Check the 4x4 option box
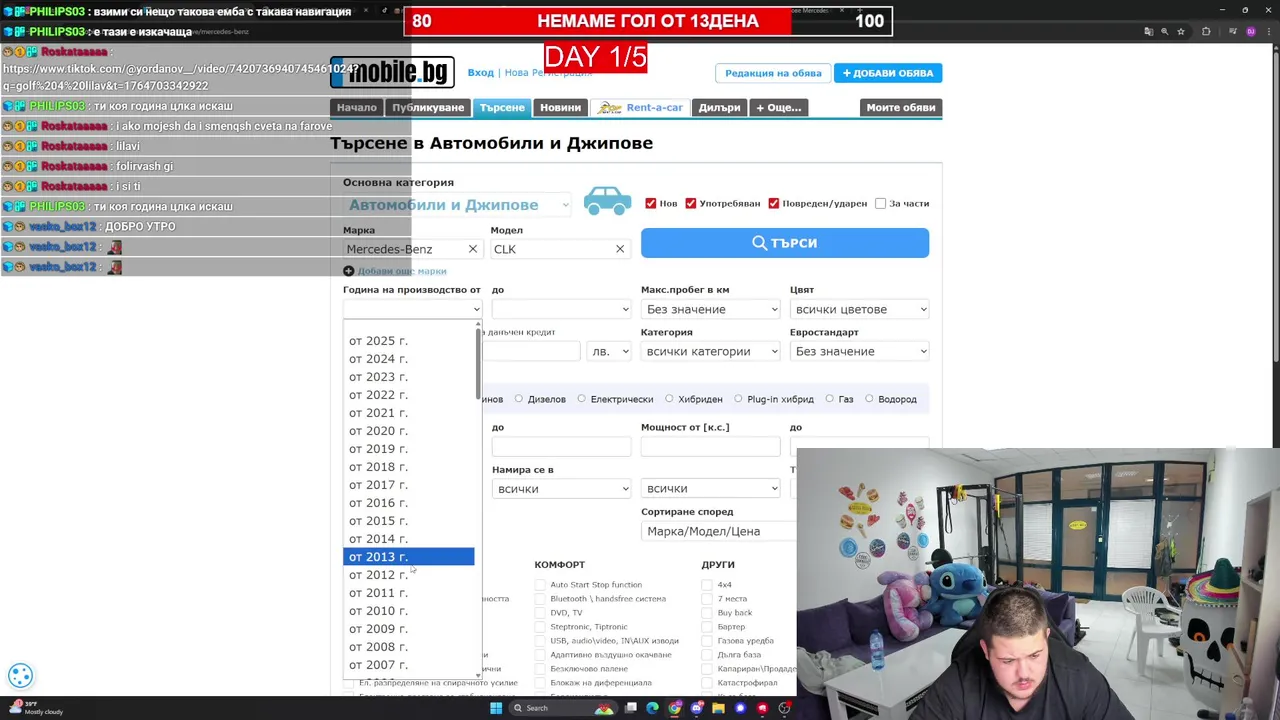The height and width of the screenshot is (720, 1280). point(708,585)
